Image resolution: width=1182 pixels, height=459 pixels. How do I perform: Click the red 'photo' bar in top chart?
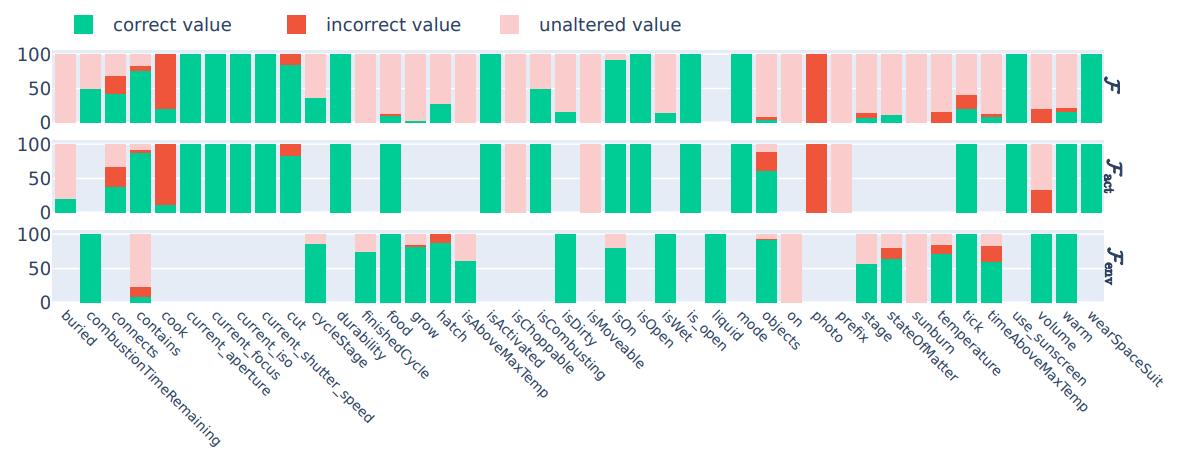(x=817, y=88)
